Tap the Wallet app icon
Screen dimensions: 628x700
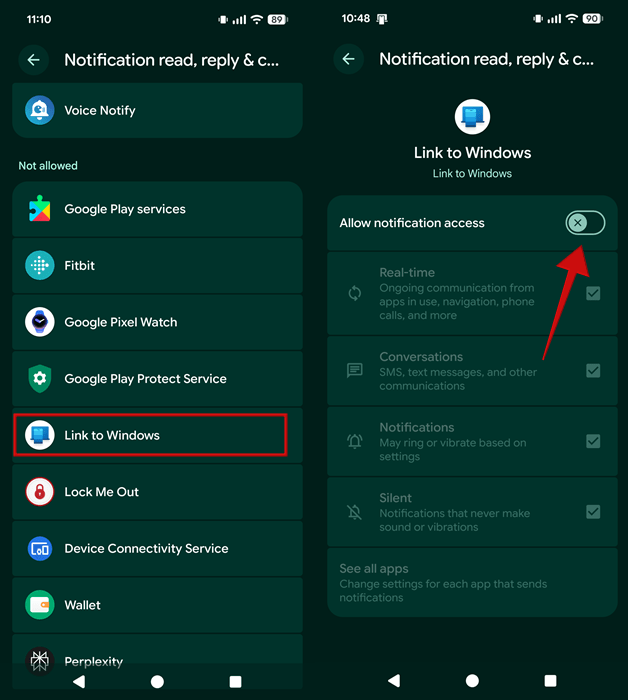[x=40, y=605]
